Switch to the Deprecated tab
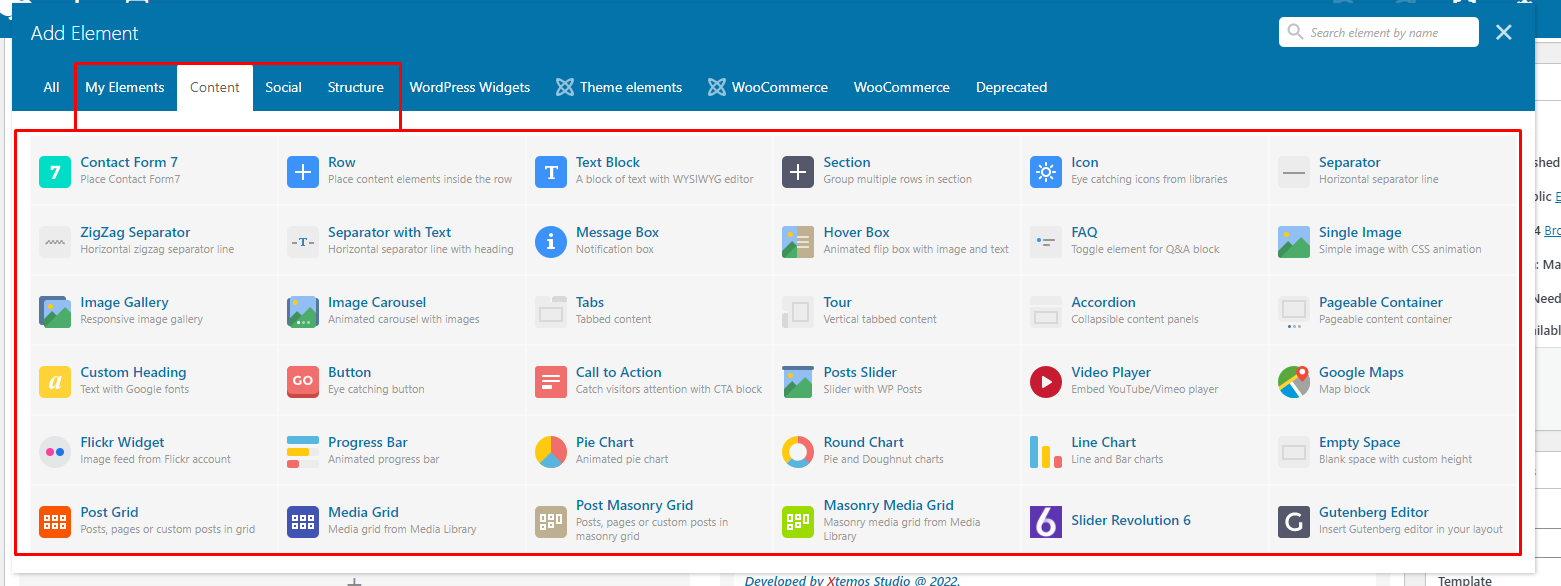This screenshot has width=1561, height=586. coord(1012,87)
